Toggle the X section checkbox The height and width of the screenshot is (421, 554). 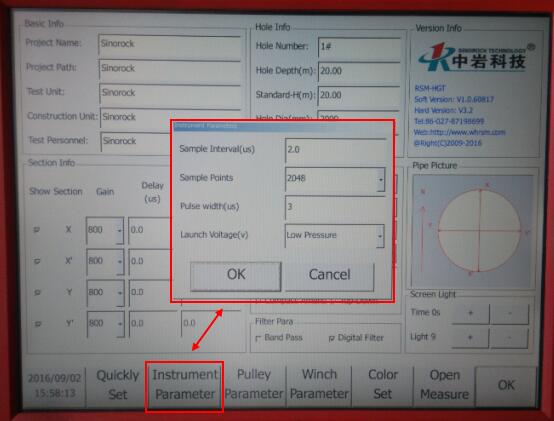tap(36, 230)
